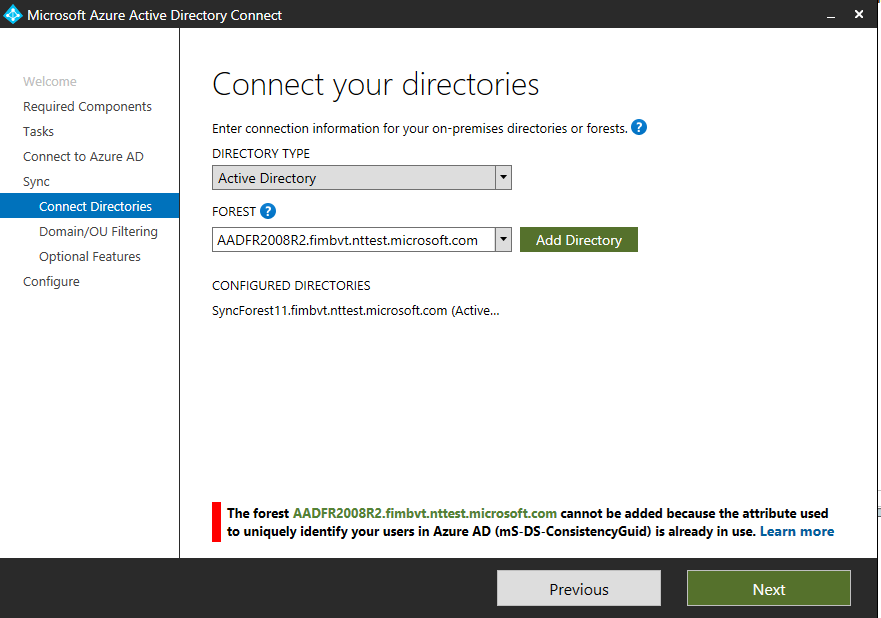The width and height of the screenshot is (881, 618).
Task: Expand the Forest combo box arrow
Action: [x=503, y=239]
